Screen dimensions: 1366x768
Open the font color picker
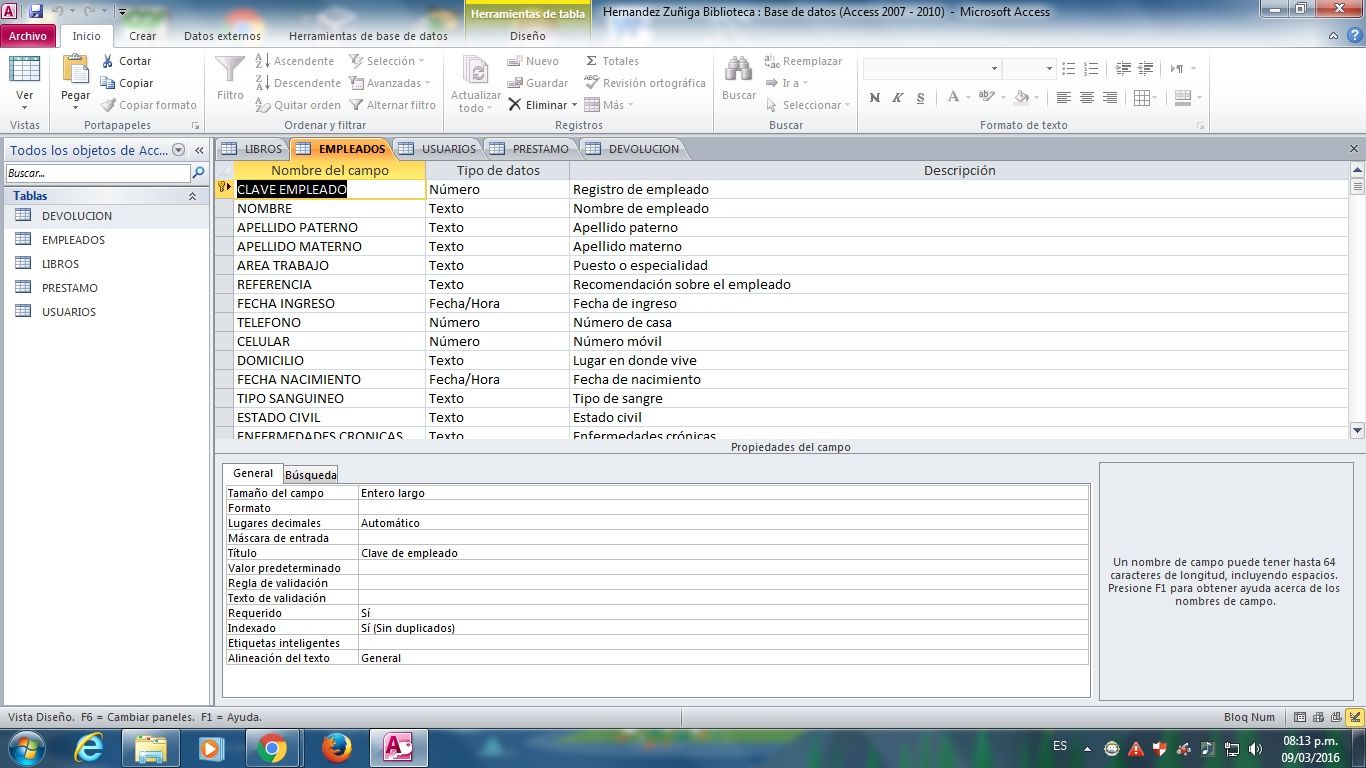tap(967, 98)
